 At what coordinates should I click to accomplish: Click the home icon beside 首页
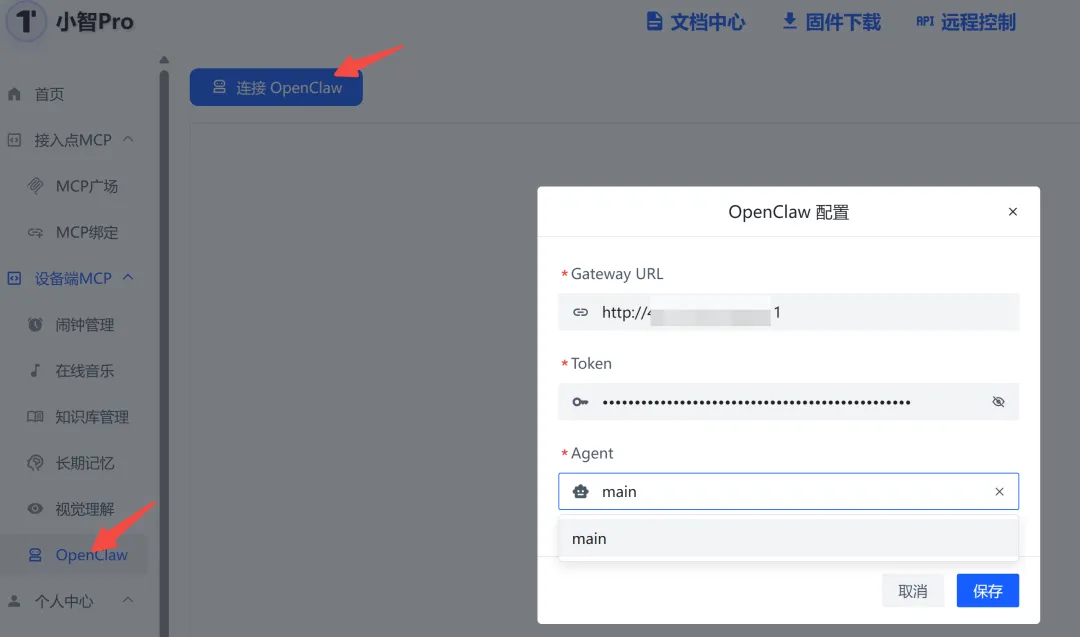tap(14, 94)
